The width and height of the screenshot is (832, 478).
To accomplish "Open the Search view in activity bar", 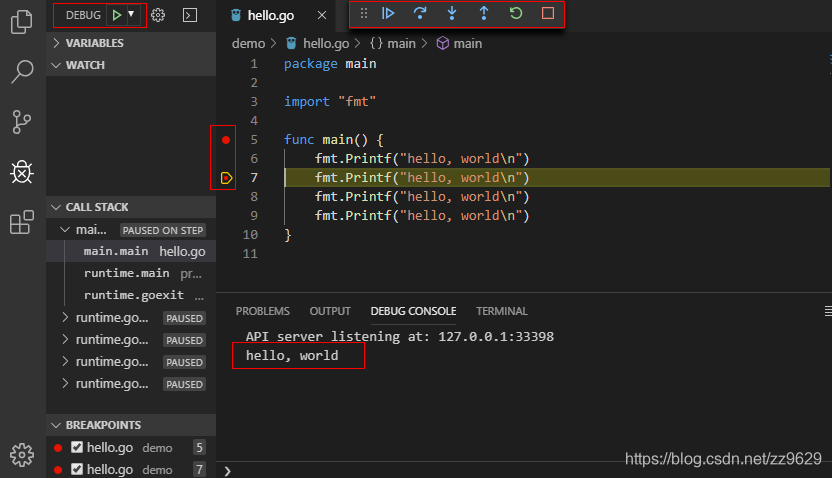I will click(22, 72).
